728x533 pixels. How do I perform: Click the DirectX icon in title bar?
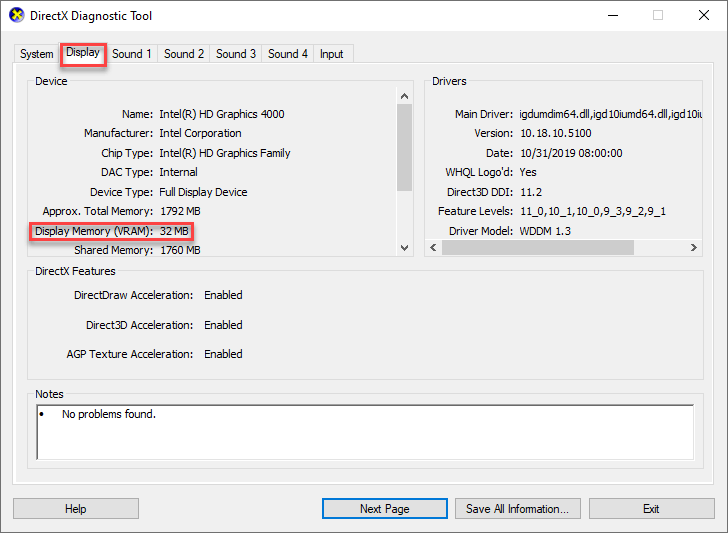[16, 16]
